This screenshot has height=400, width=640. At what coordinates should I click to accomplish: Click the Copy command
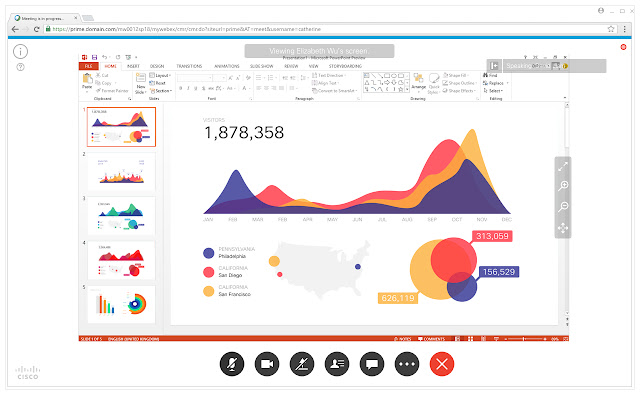[104, 83]
